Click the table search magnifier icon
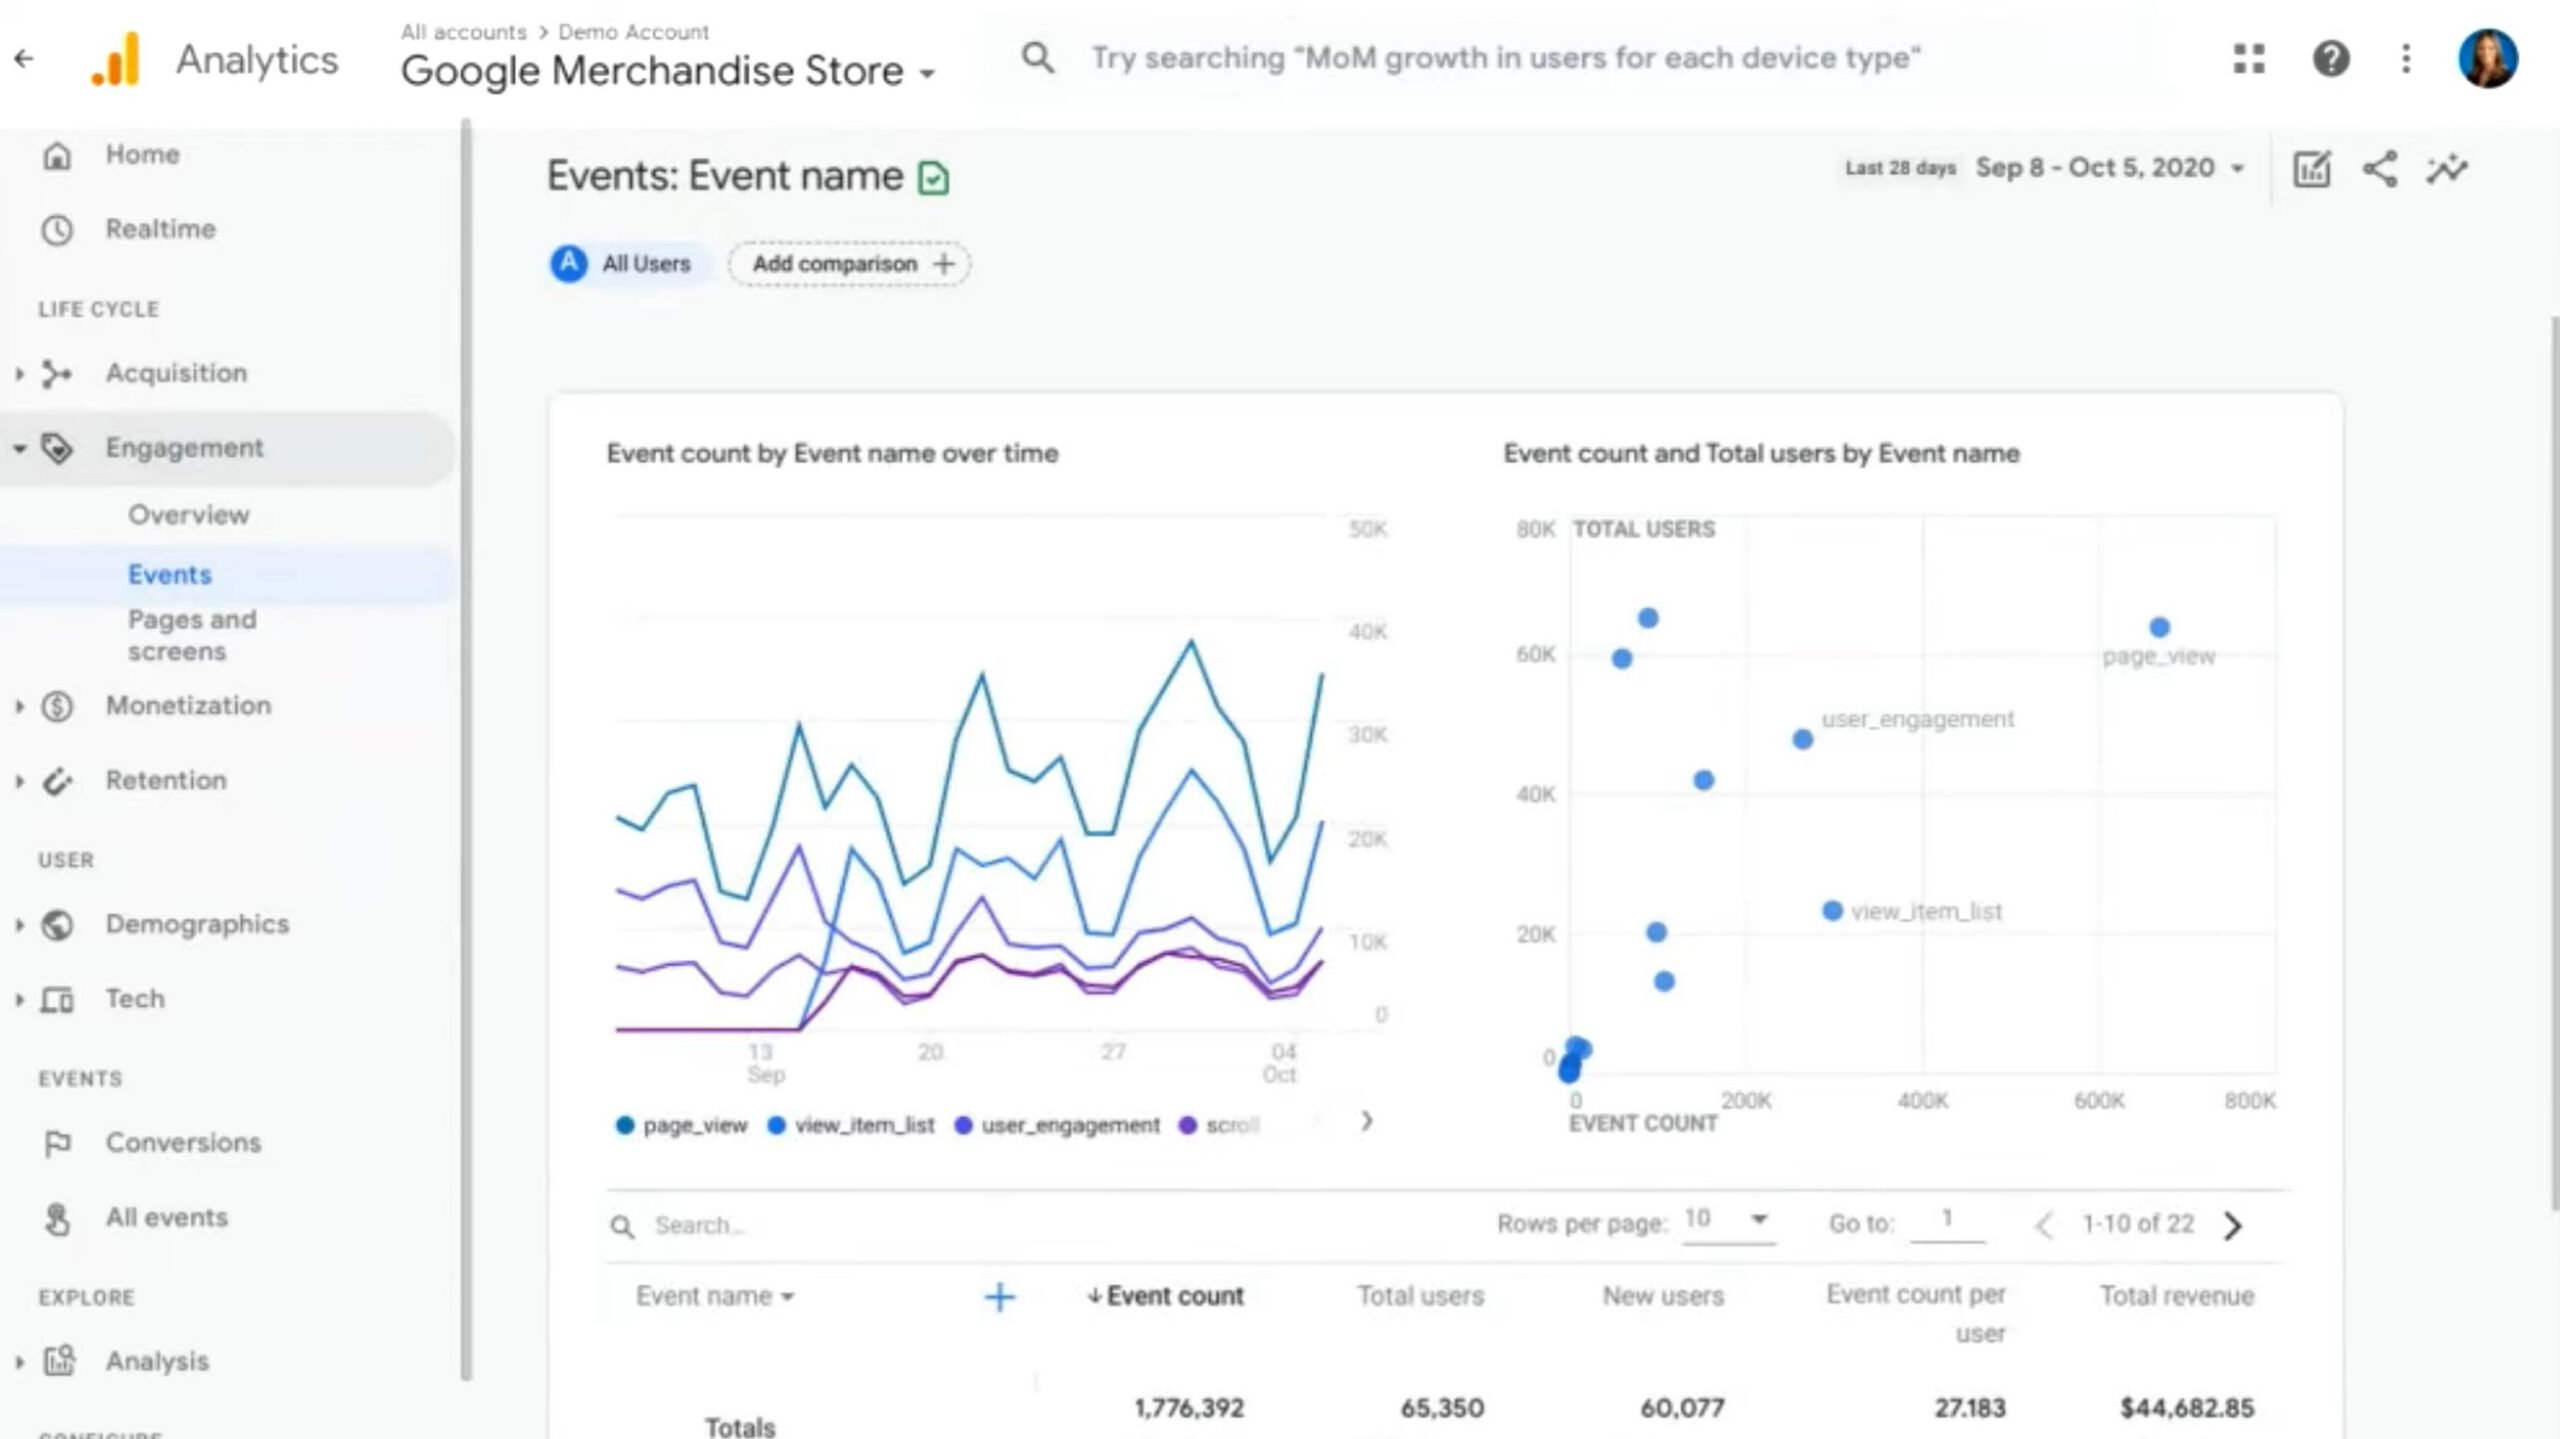Screen dimensions: 2560x1439 point(622,1226)
